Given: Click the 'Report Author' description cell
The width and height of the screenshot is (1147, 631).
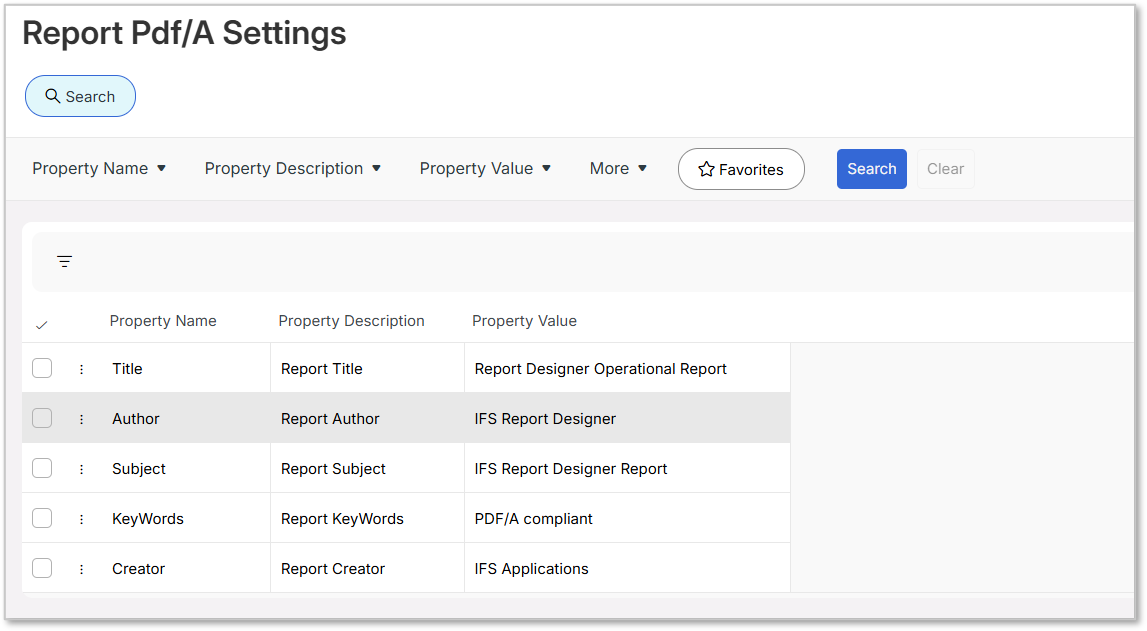Looking at the screenshot, I should [x=367, y=418].
